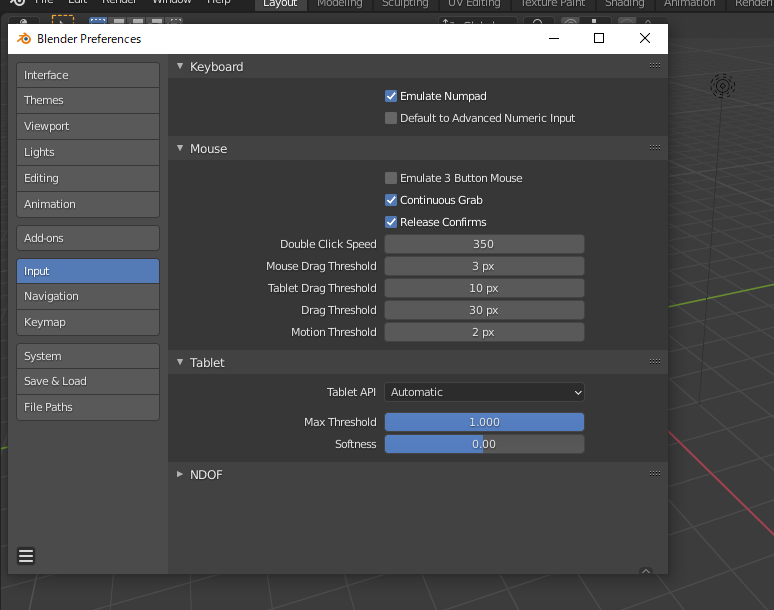The image size is (774, 610).
Task: Open the Save & Load section
Action: click(x=88, y=381)
